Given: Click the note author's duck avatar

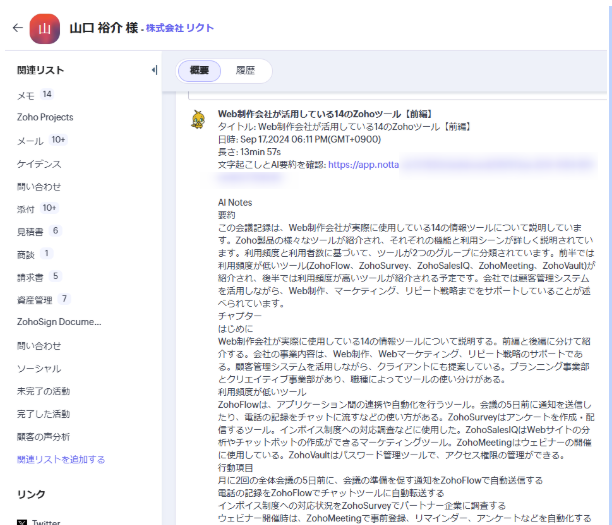Looking at the screenshot, I should click(x=198, y=119).
